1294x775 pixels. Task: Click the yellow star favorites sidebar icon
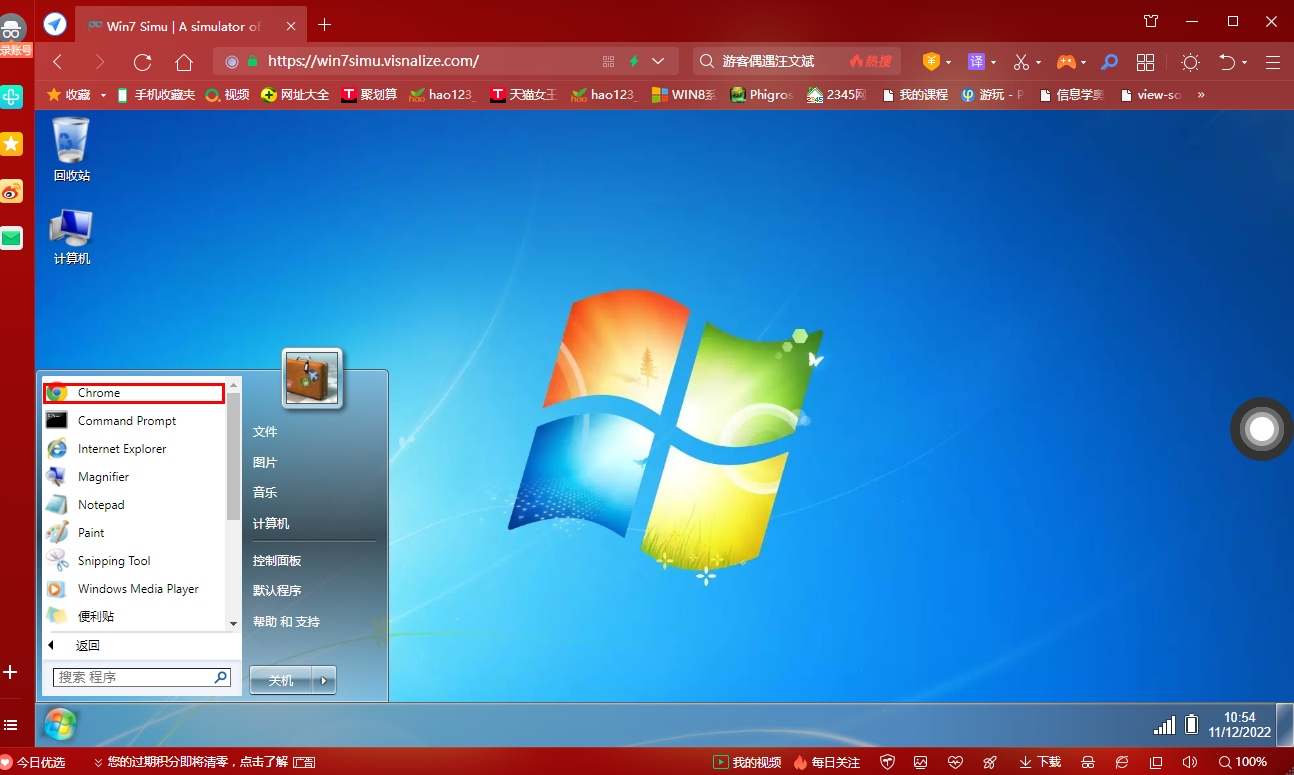click(11, 145)
